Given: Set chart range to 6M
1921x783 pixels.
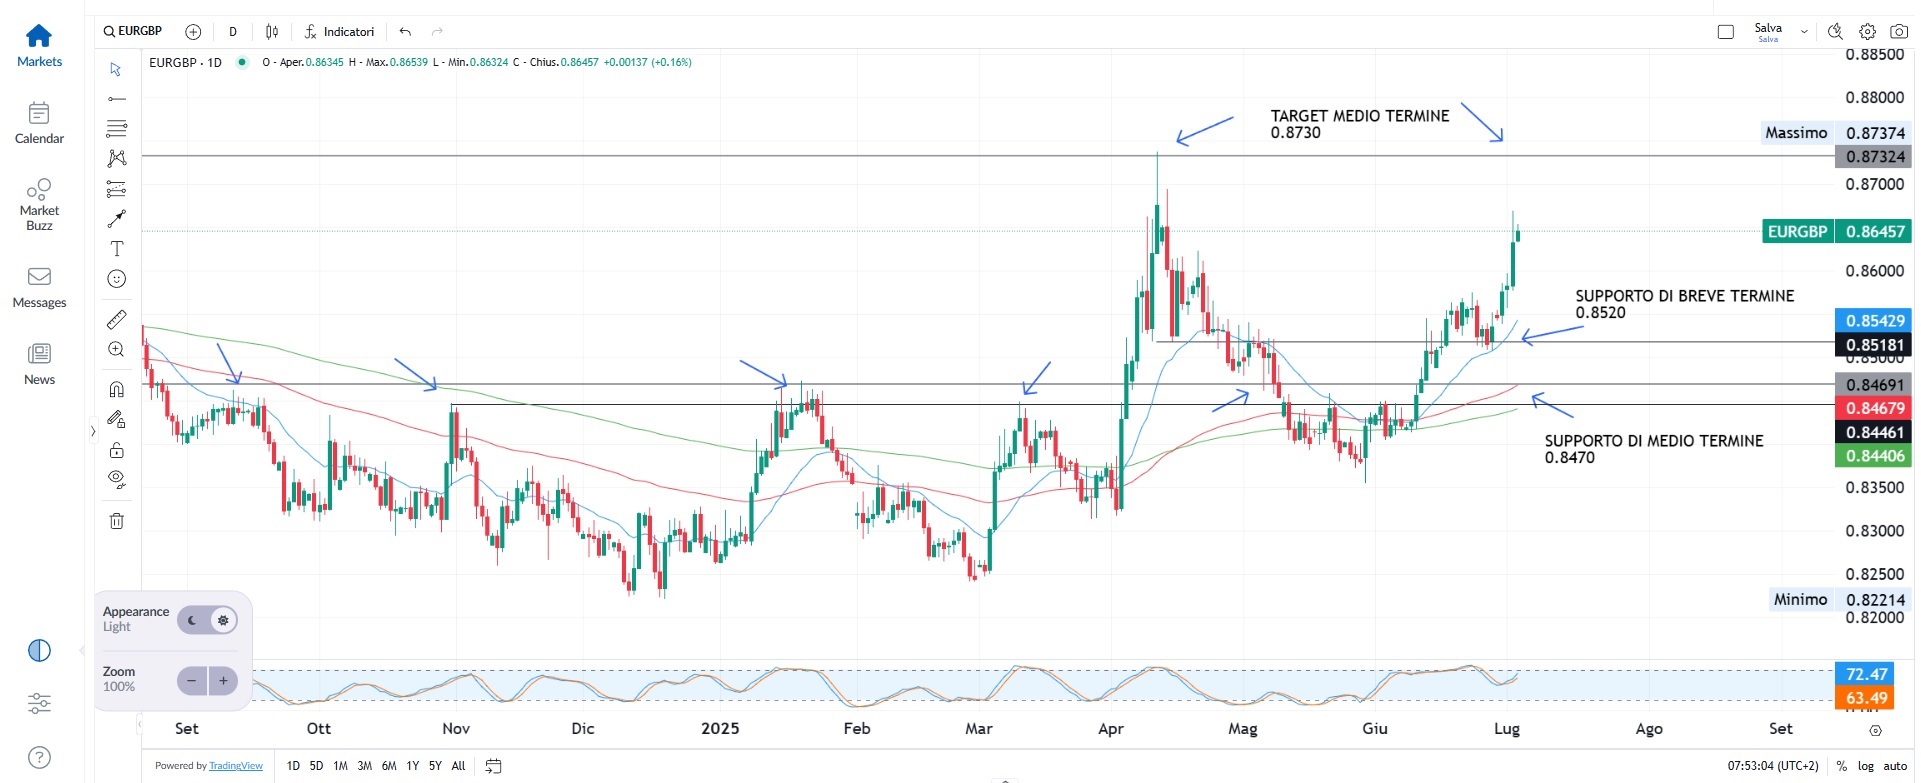Looking at the screenshot, I should coord(389,766).
